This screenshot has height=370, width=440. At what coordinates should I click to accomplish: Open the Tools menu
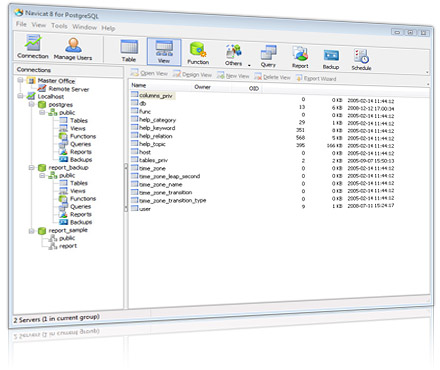tap(59, 26)
